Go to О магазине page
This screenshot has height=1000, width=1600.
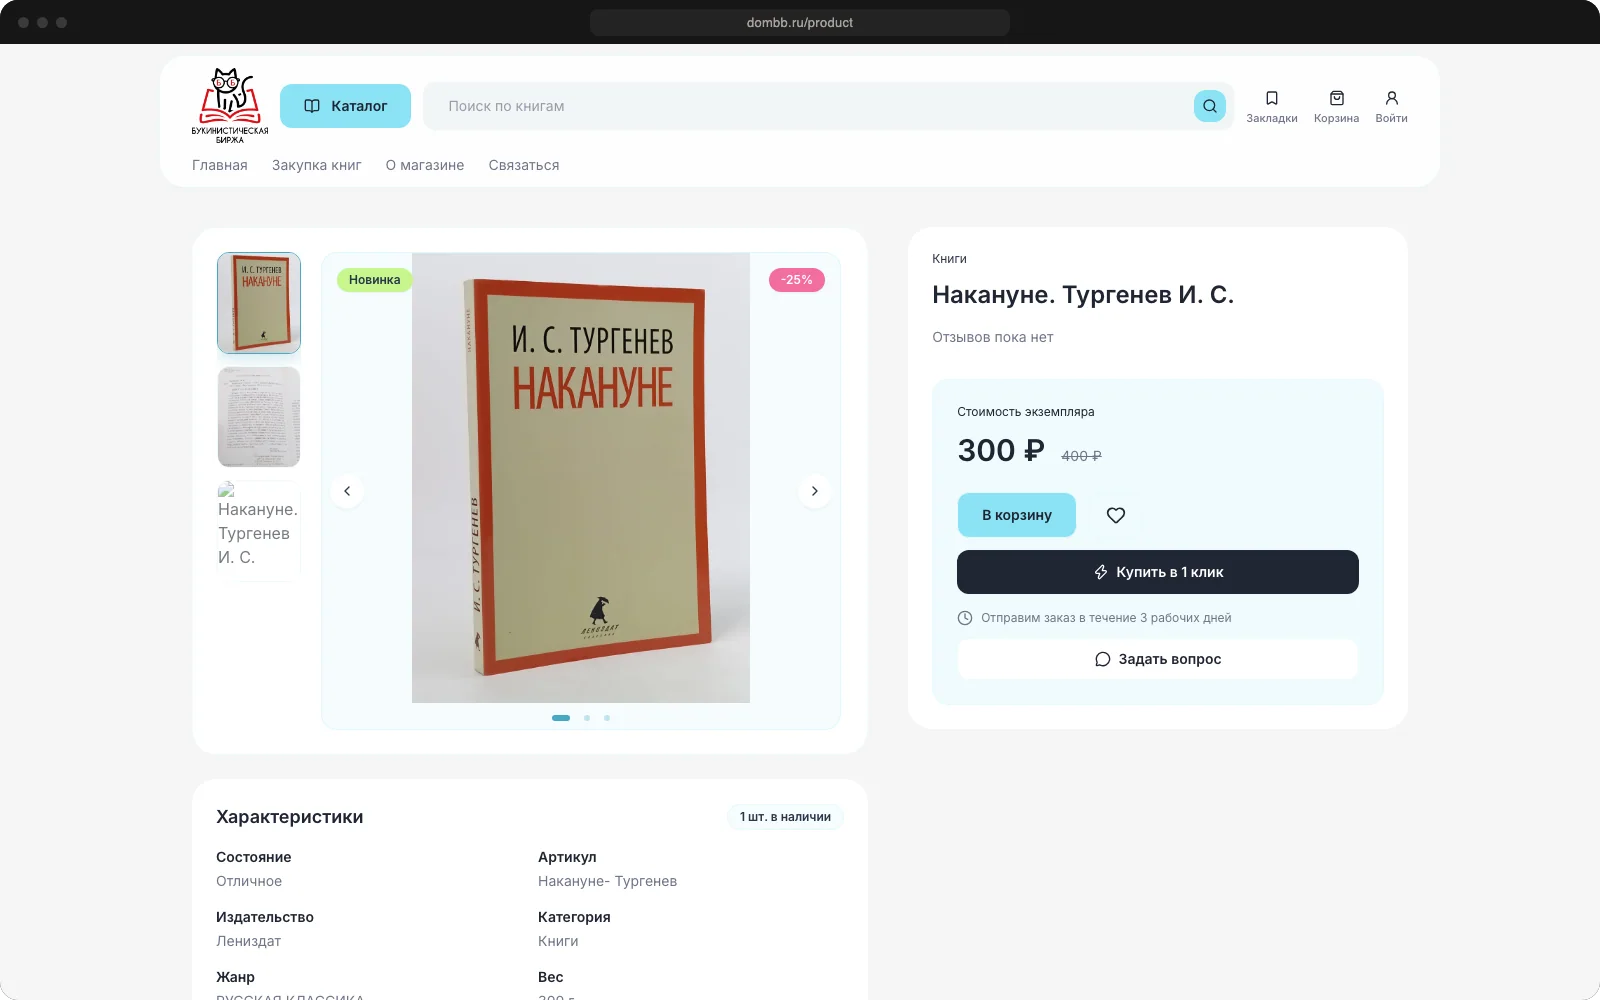click(x=425, y=165)
